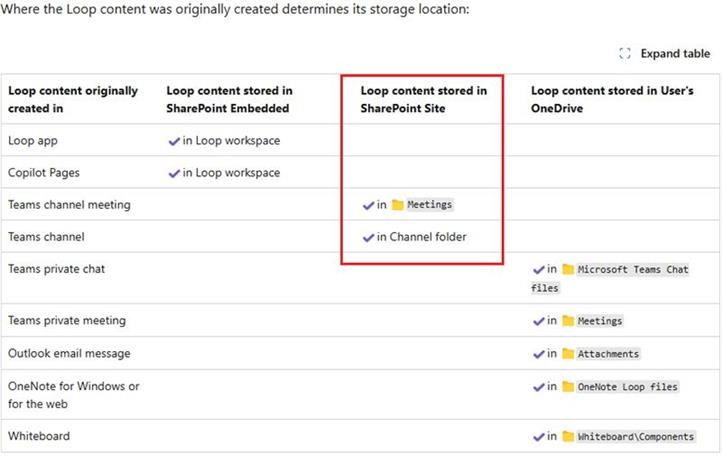Click 'Teams channel meeting' cell
722x456 pixels.
pyautogui.click(x=69, y=205)
